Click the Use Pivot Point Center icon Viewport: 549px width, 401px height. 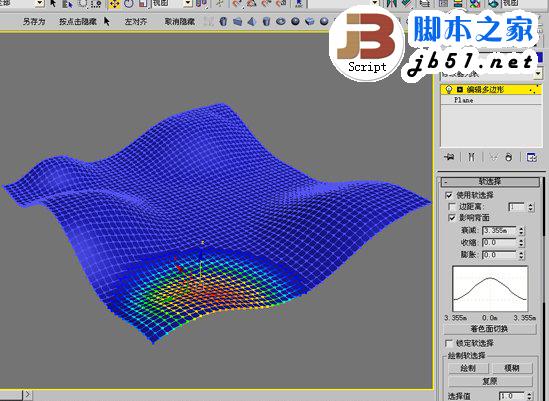coord(202,4)
